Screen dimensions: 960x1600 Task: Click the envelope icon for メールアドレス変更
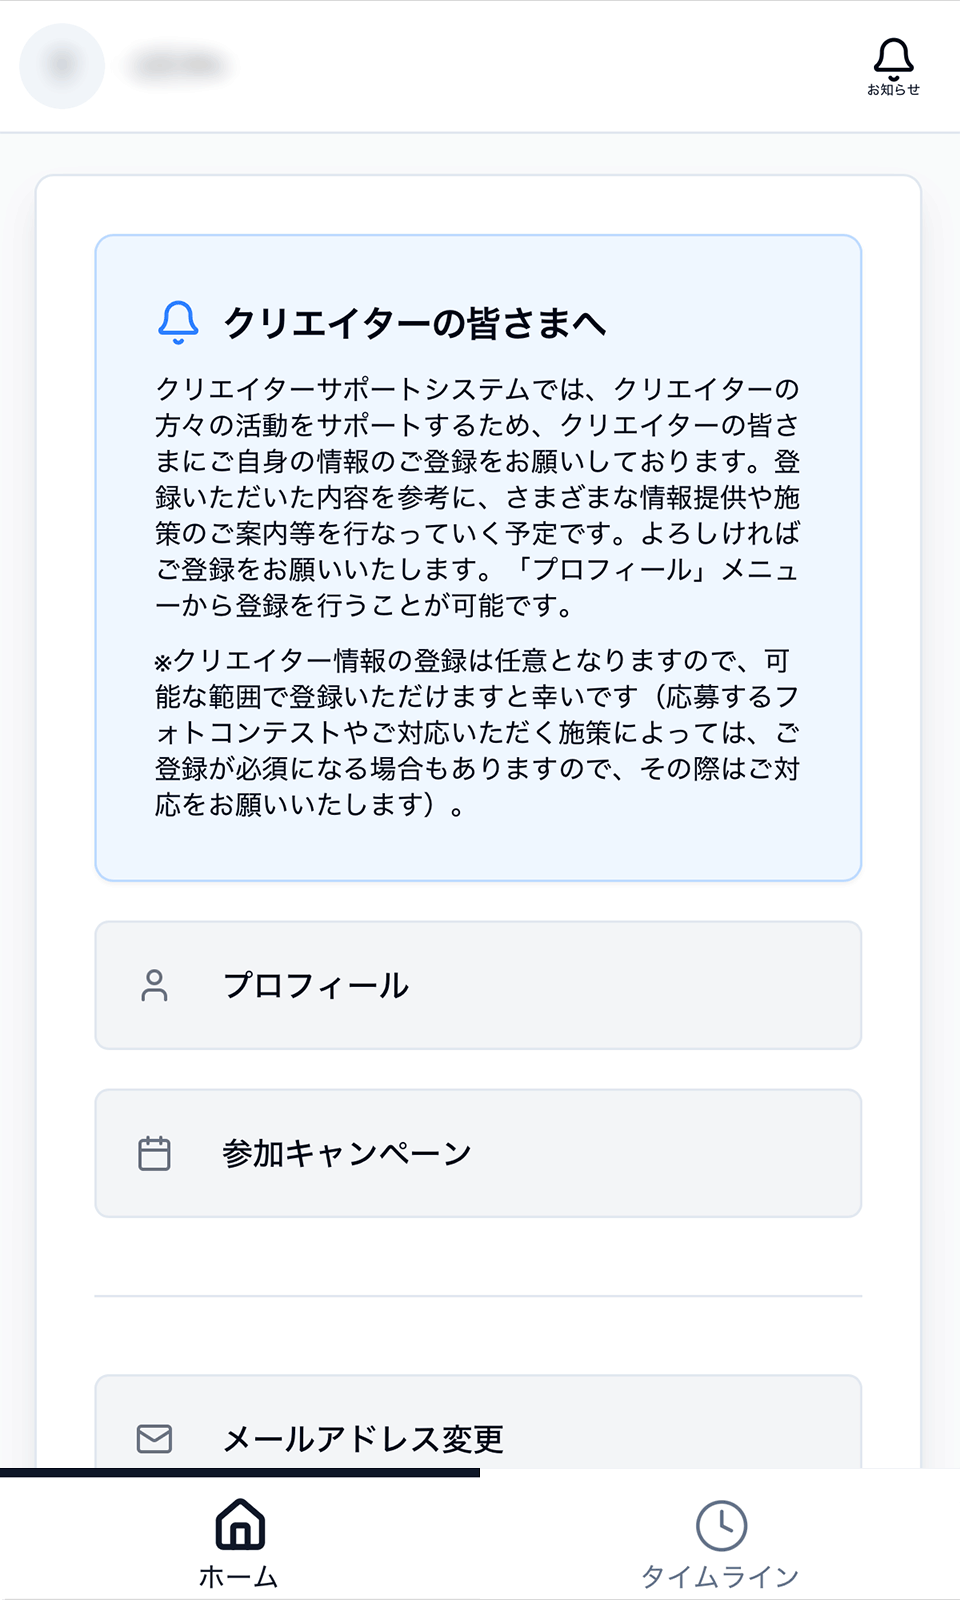[x=154, y=1438]
